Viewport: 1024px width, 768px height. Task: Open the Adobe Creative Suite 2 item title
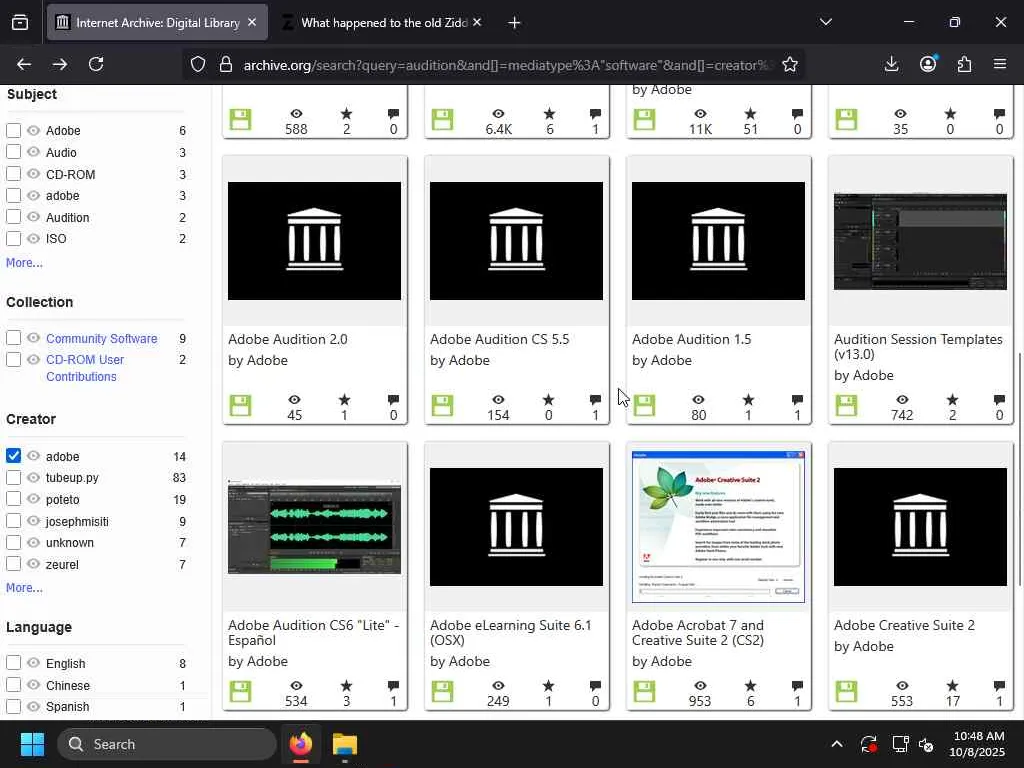tap(904, 625)
